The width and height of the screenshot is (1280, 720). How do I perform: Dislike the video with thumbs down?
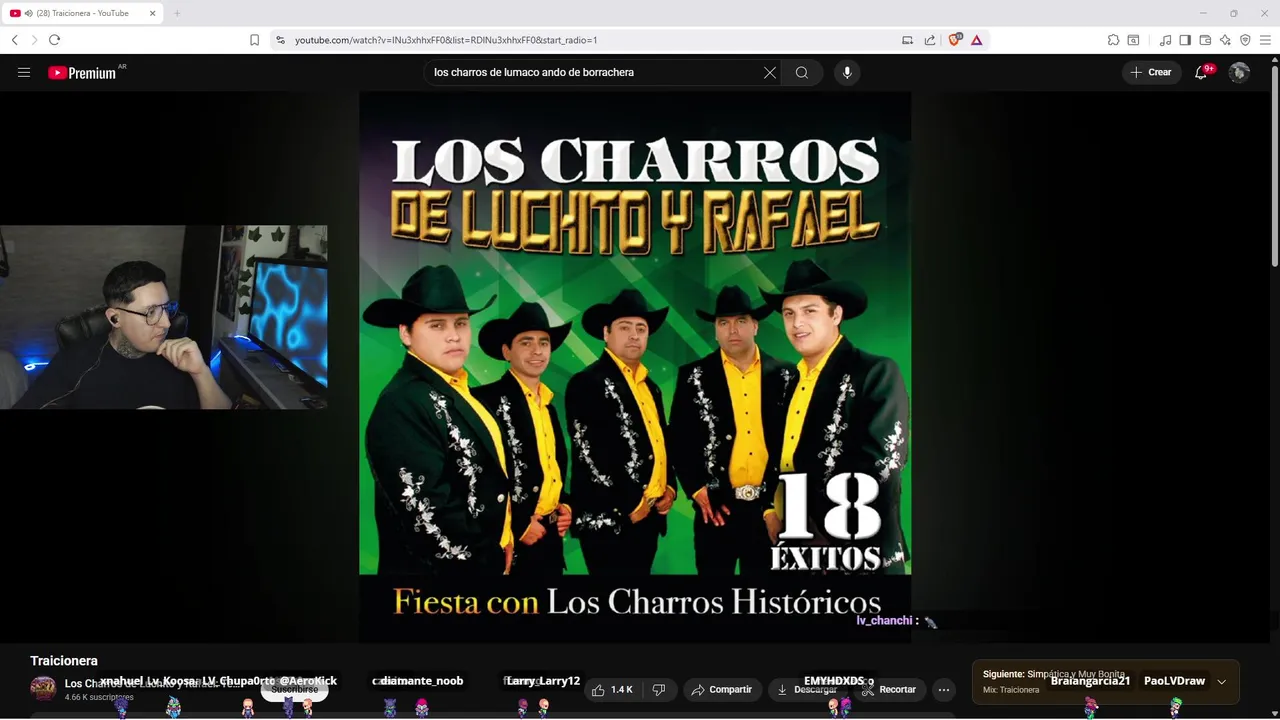(659, 690)
